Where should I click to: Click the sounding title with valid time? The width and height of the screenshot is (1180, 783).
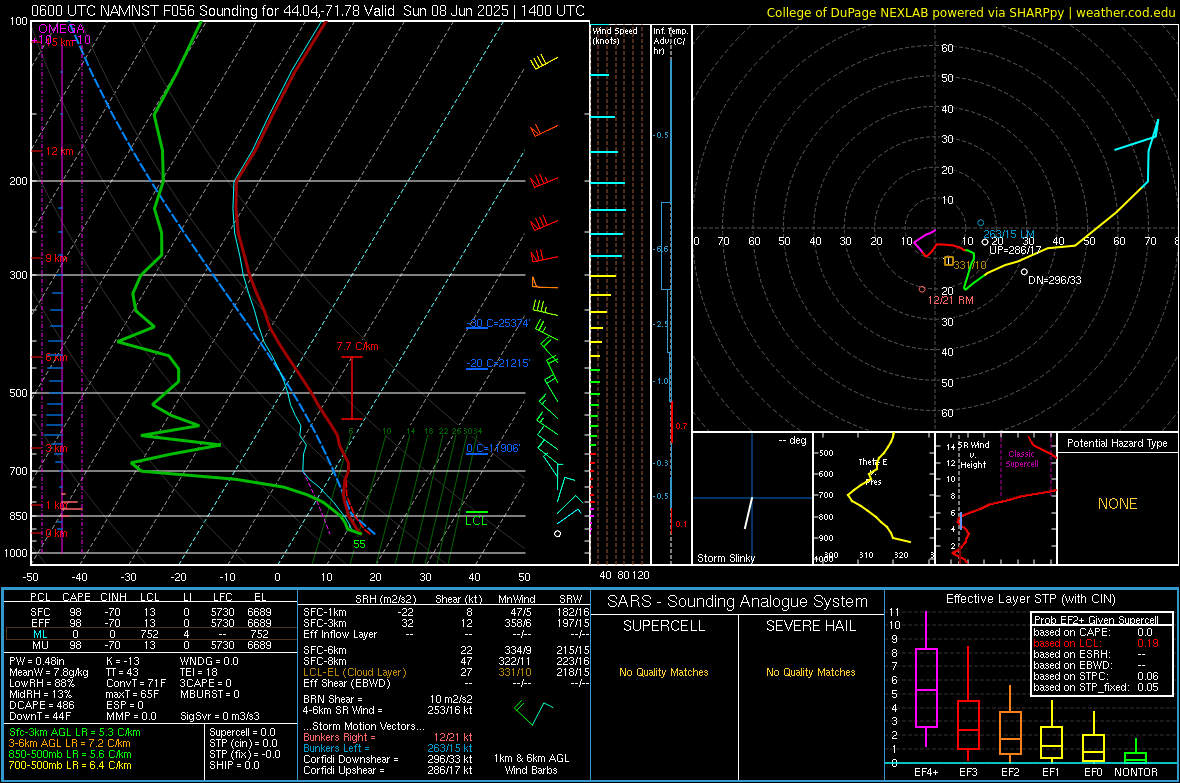[308, 11]
